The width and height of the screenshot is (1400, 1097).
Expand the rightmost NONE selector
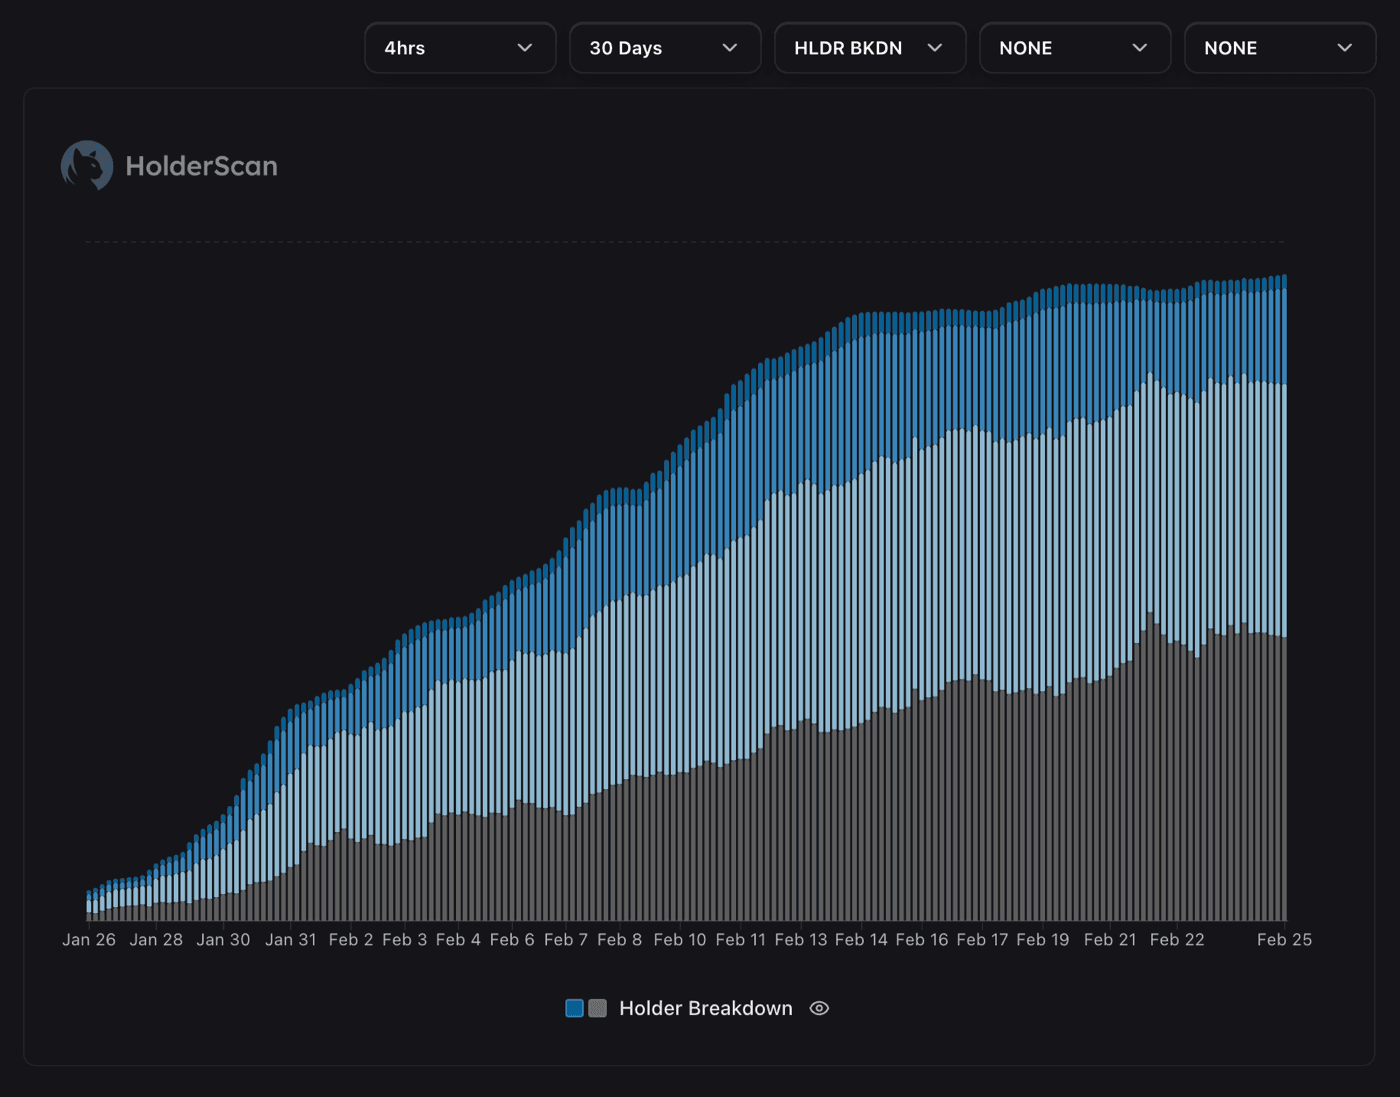(x=1280, y=47)
